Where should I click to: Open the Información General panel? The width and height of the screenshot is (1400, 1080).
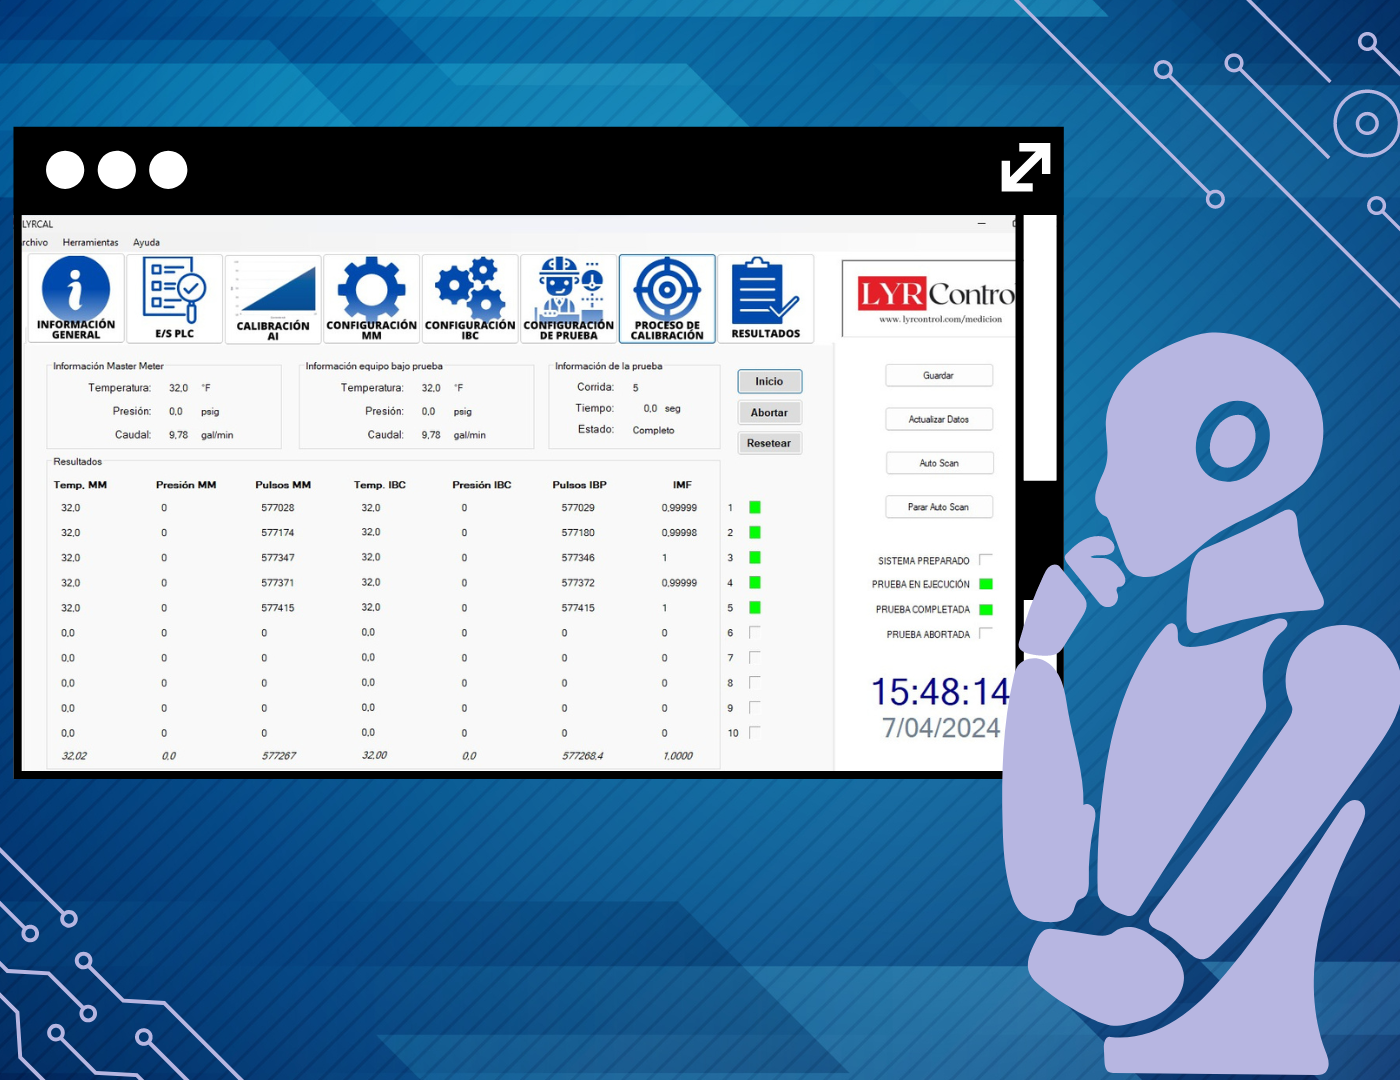[x=75, y=298]
